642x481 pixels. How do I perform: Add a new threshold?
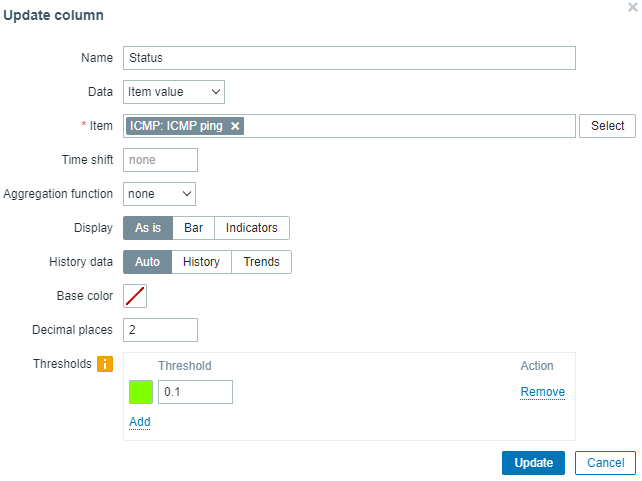coord(140,422)
